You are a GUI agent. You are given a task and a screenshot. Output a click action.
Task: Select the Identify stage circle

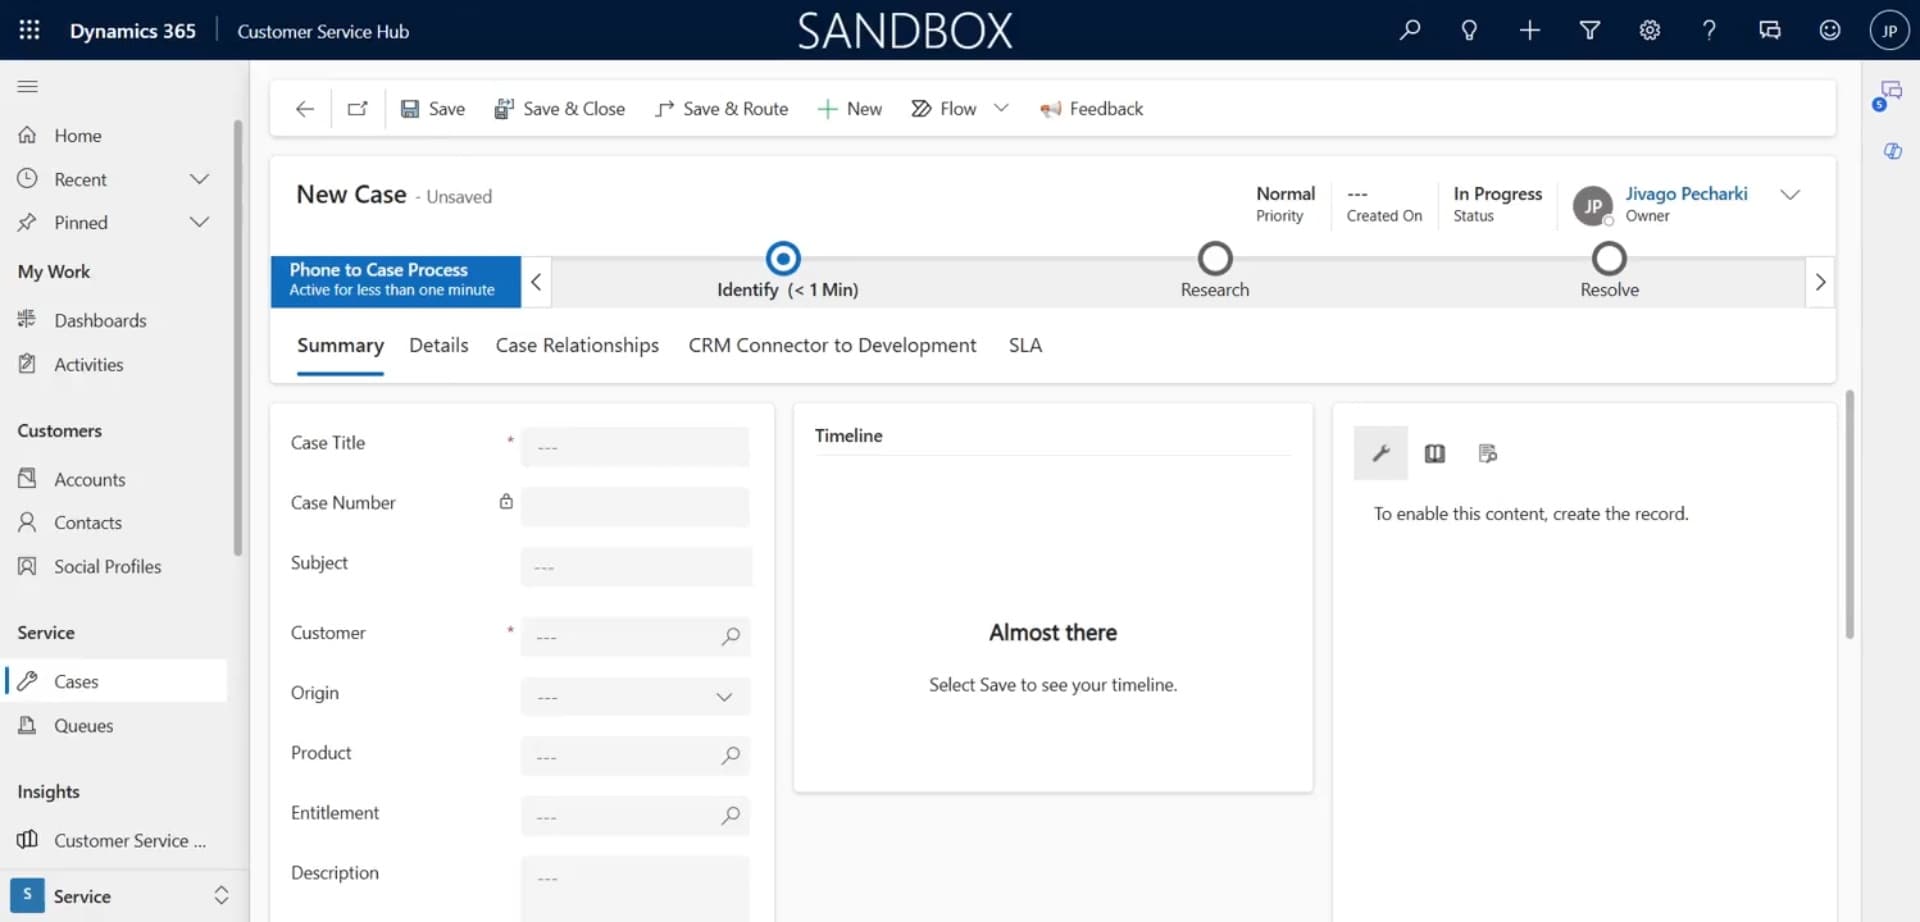pyautogui.click(x=783, y=259)
